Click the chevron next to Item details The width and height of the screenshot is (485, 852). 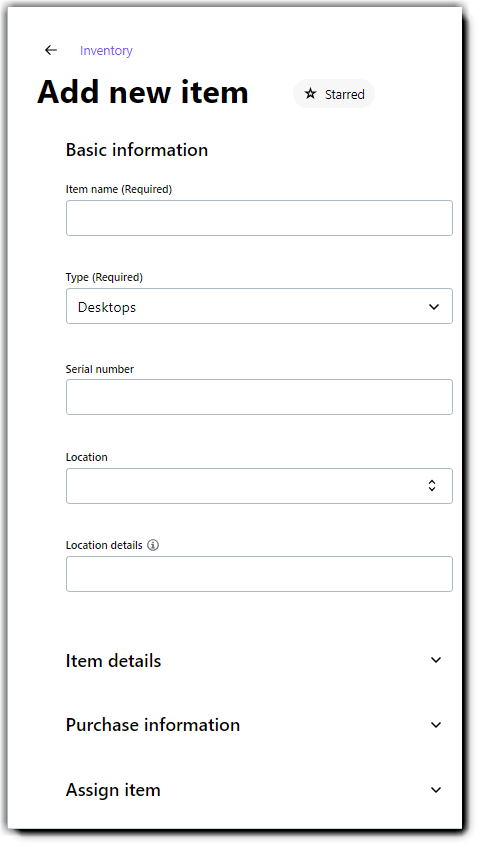click(436, 660)
